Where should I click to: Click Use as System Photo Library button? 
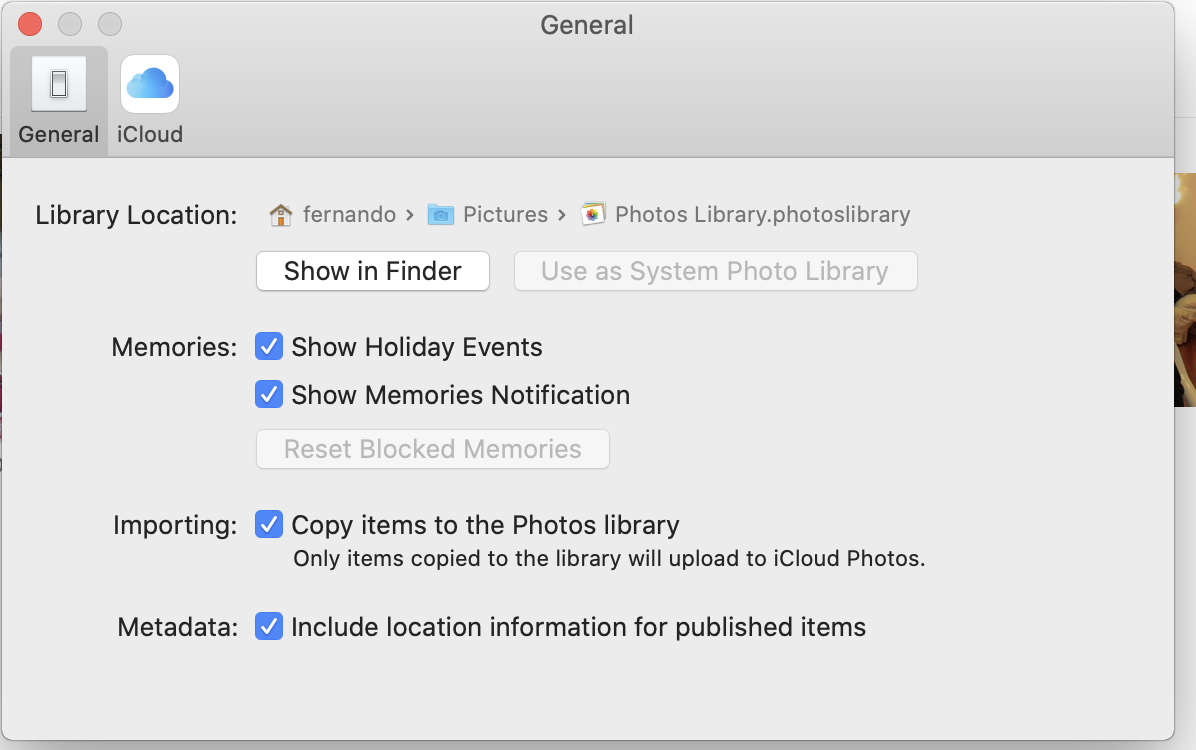pos(715,271)
